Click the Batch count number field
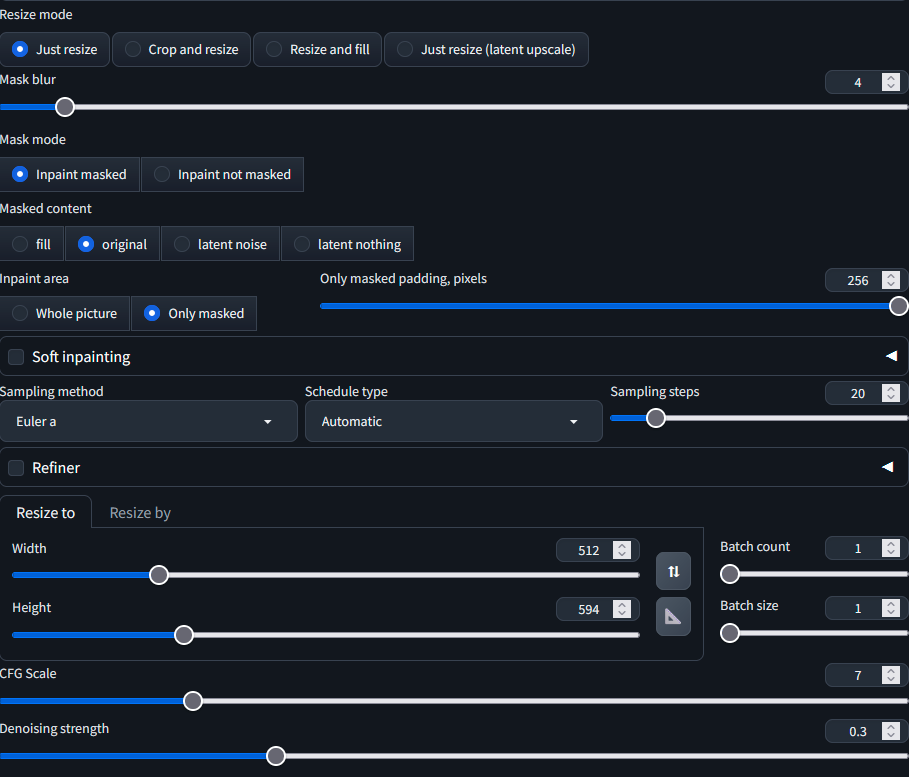The image size is (909, 777). point(867,549)
